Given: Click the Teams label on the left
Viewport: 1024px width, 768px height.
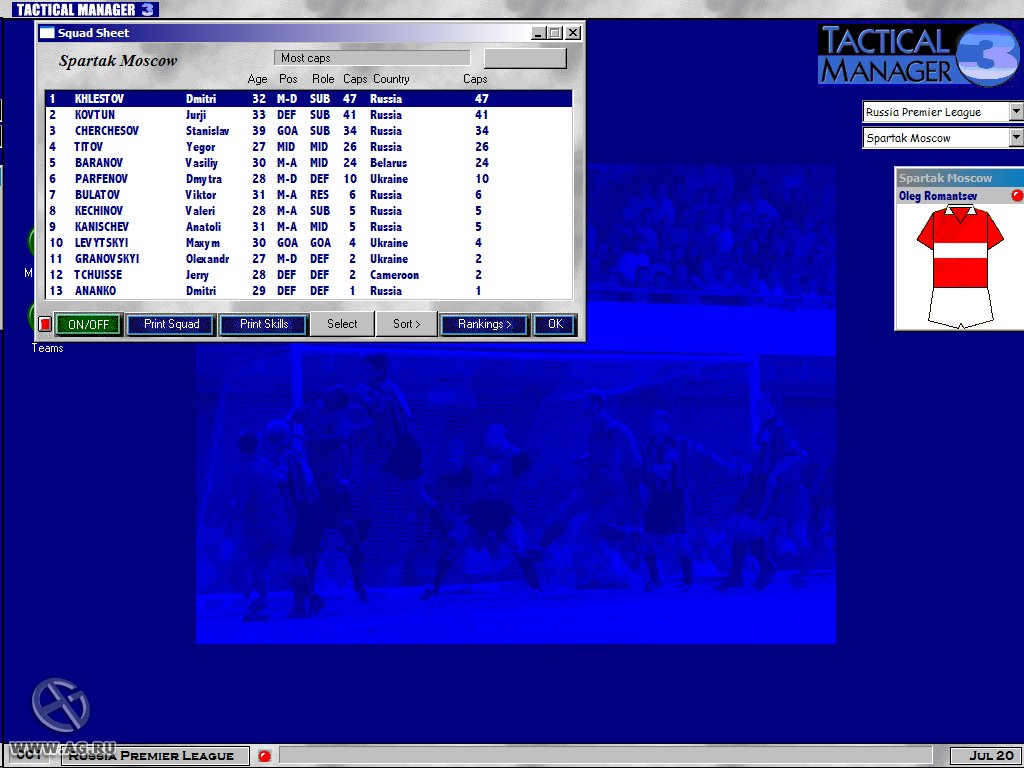Looking at the screenshot, I should [x=48, y=348].
